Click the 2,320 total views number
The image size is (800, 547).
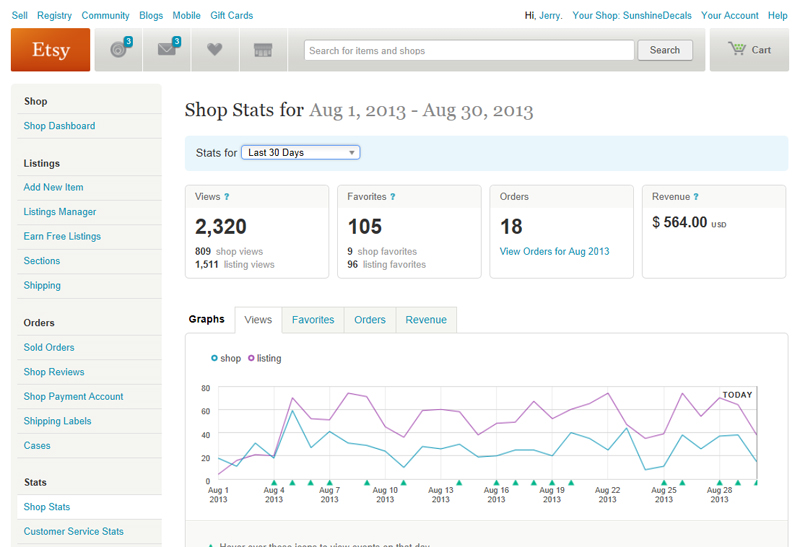(221, 227)
